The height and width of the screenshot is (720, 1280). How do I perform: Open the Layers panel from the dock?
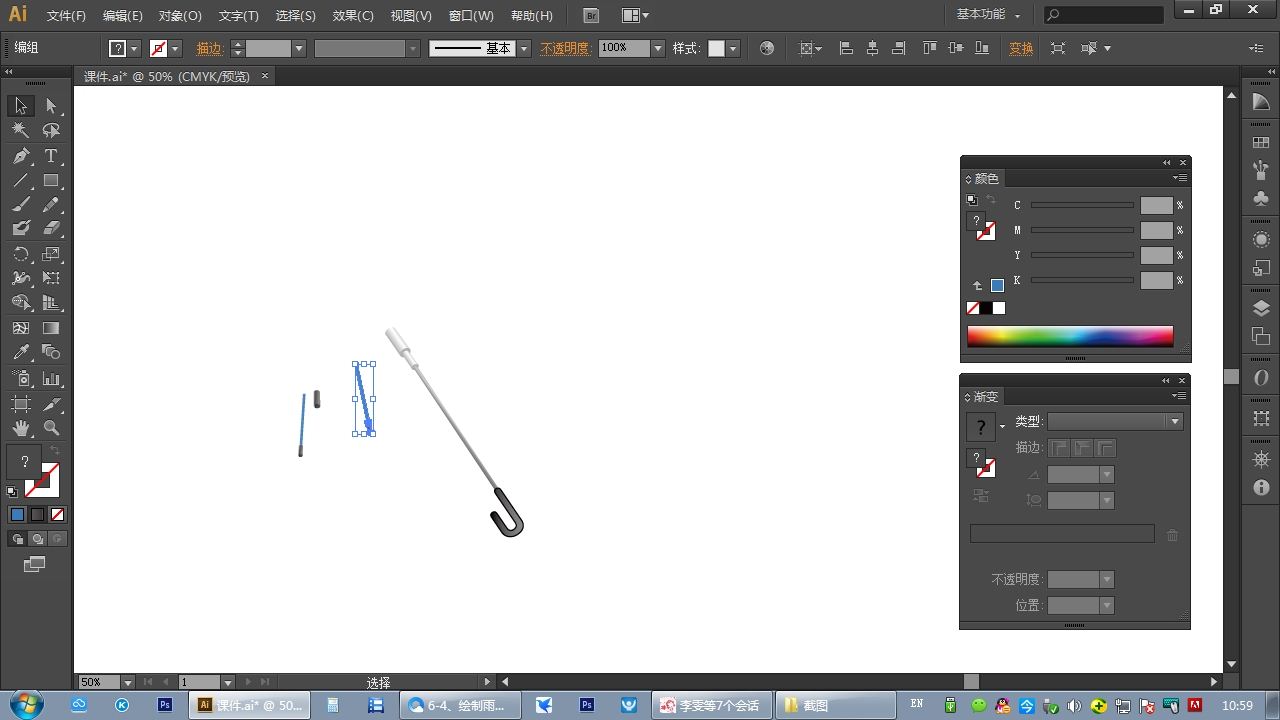(x=1261, y=309)
